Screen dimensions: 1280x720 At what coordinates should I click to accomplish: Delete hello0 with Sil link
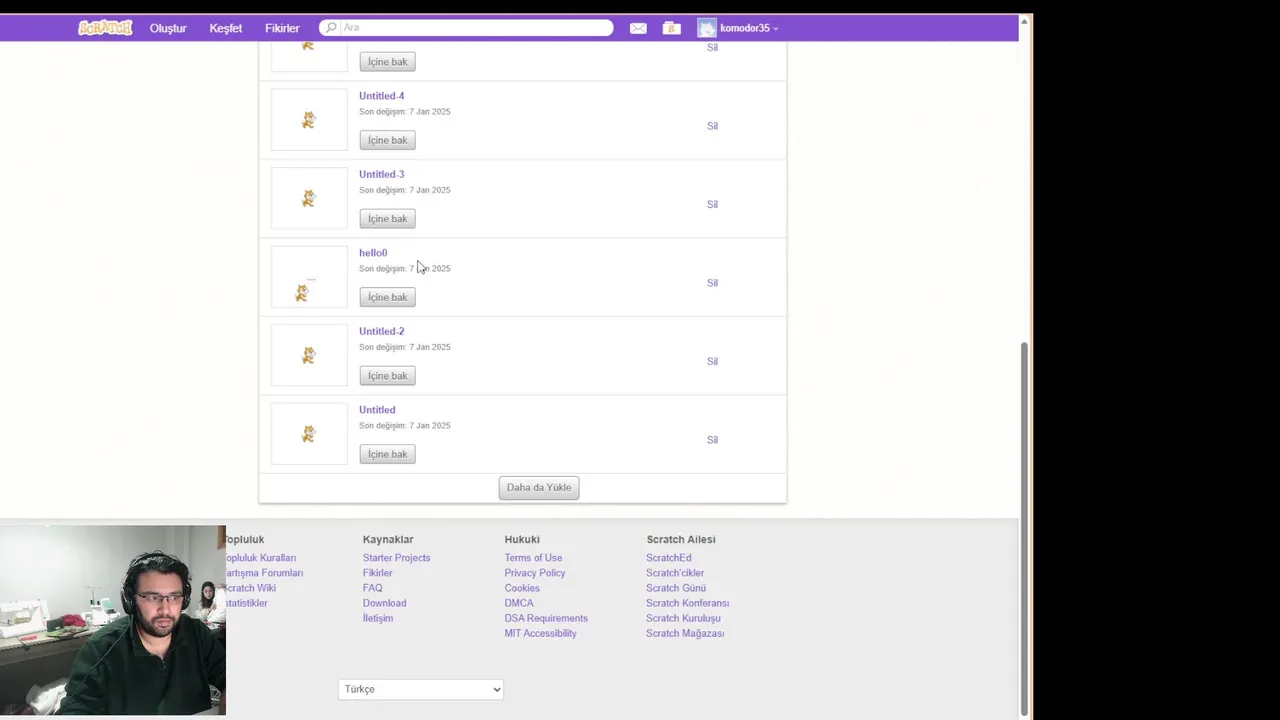pos(712,283)
